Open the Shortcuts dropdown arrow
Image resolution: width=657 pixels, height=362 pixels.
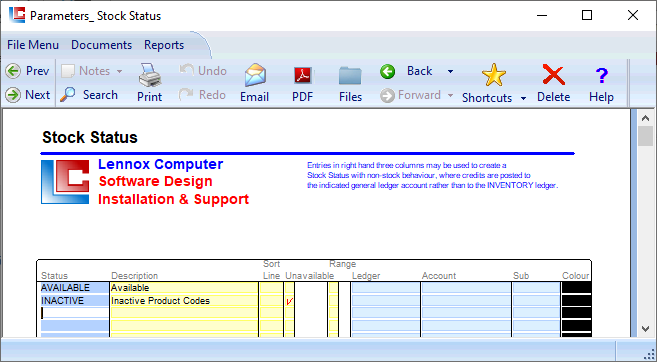click(523, 98)
